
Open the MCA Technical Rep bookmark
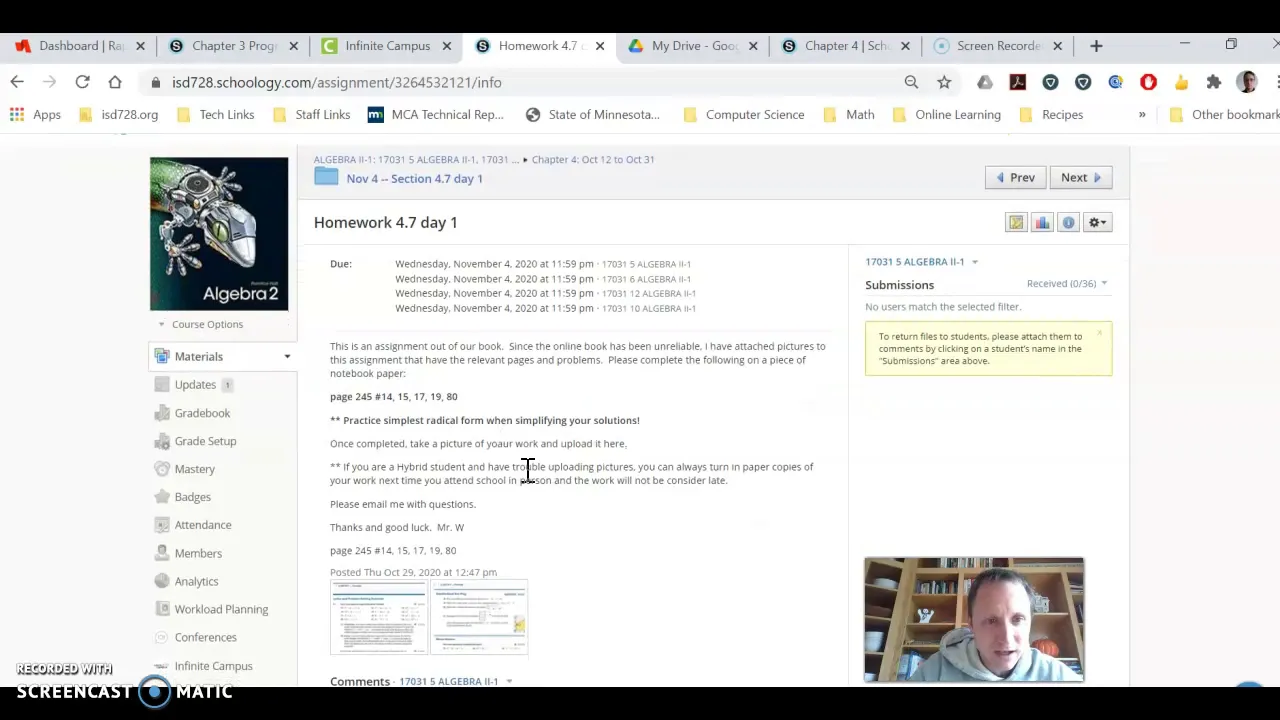436,114
